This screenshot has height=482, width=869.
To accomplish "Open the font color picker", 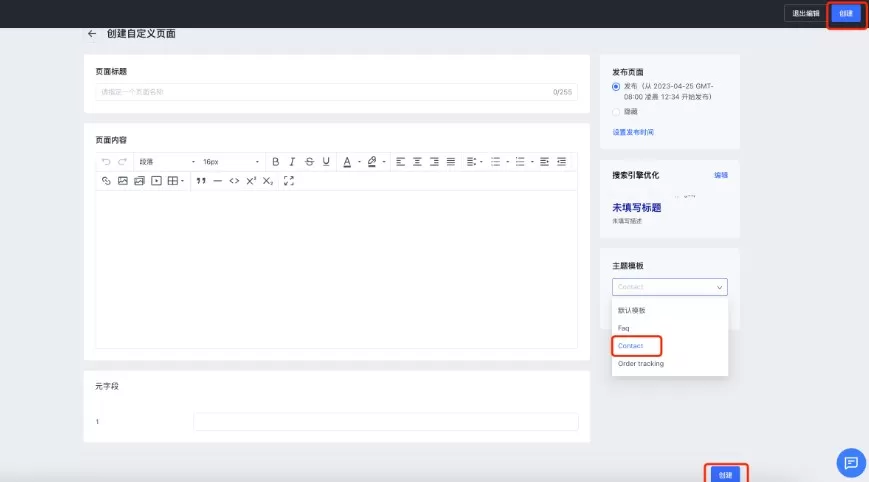I will click(347, 161).
